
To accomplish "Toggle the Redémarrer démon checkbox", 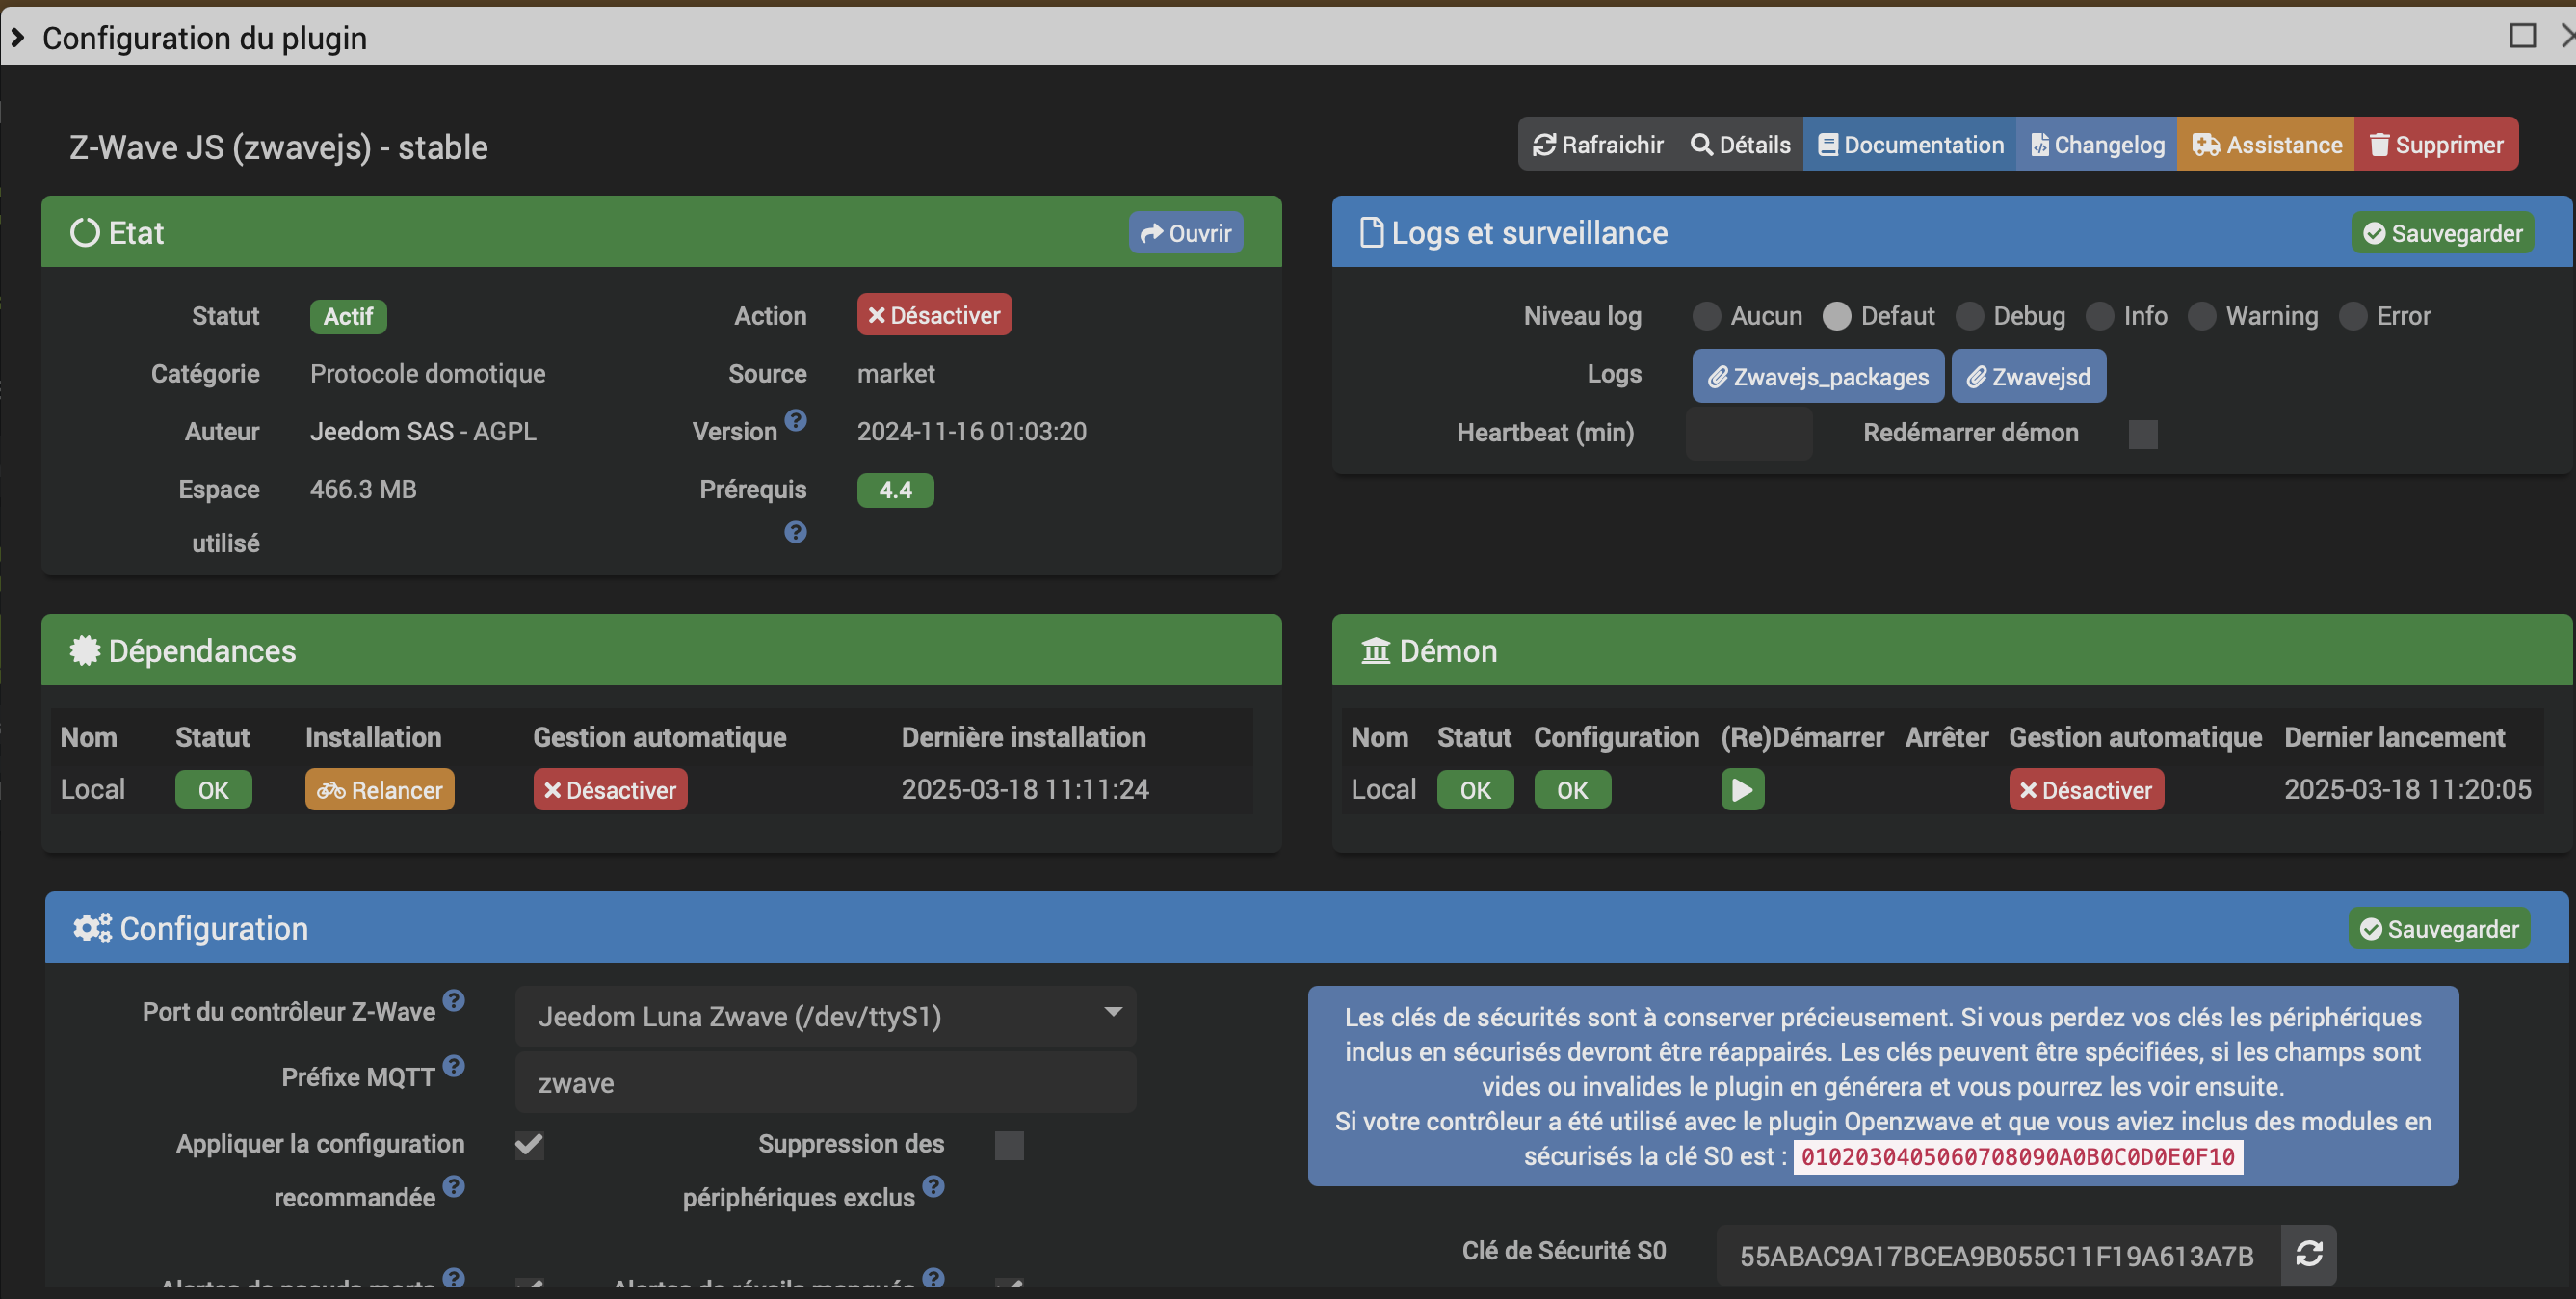I will tap(2142, 434).
